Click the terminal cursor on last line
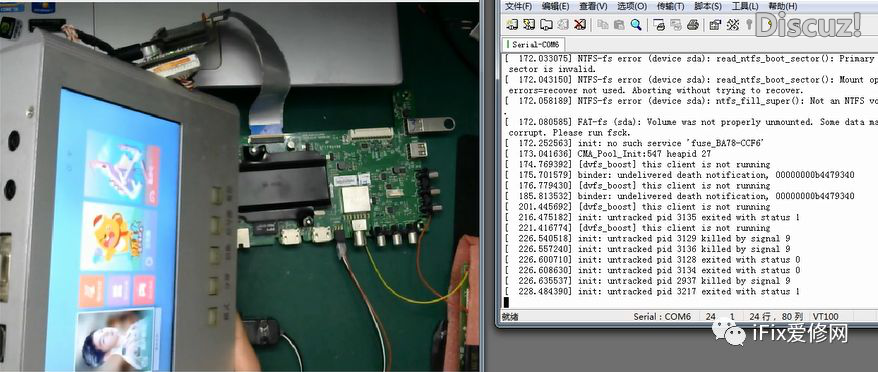The image size is (878, 372). tap(506, 303)
